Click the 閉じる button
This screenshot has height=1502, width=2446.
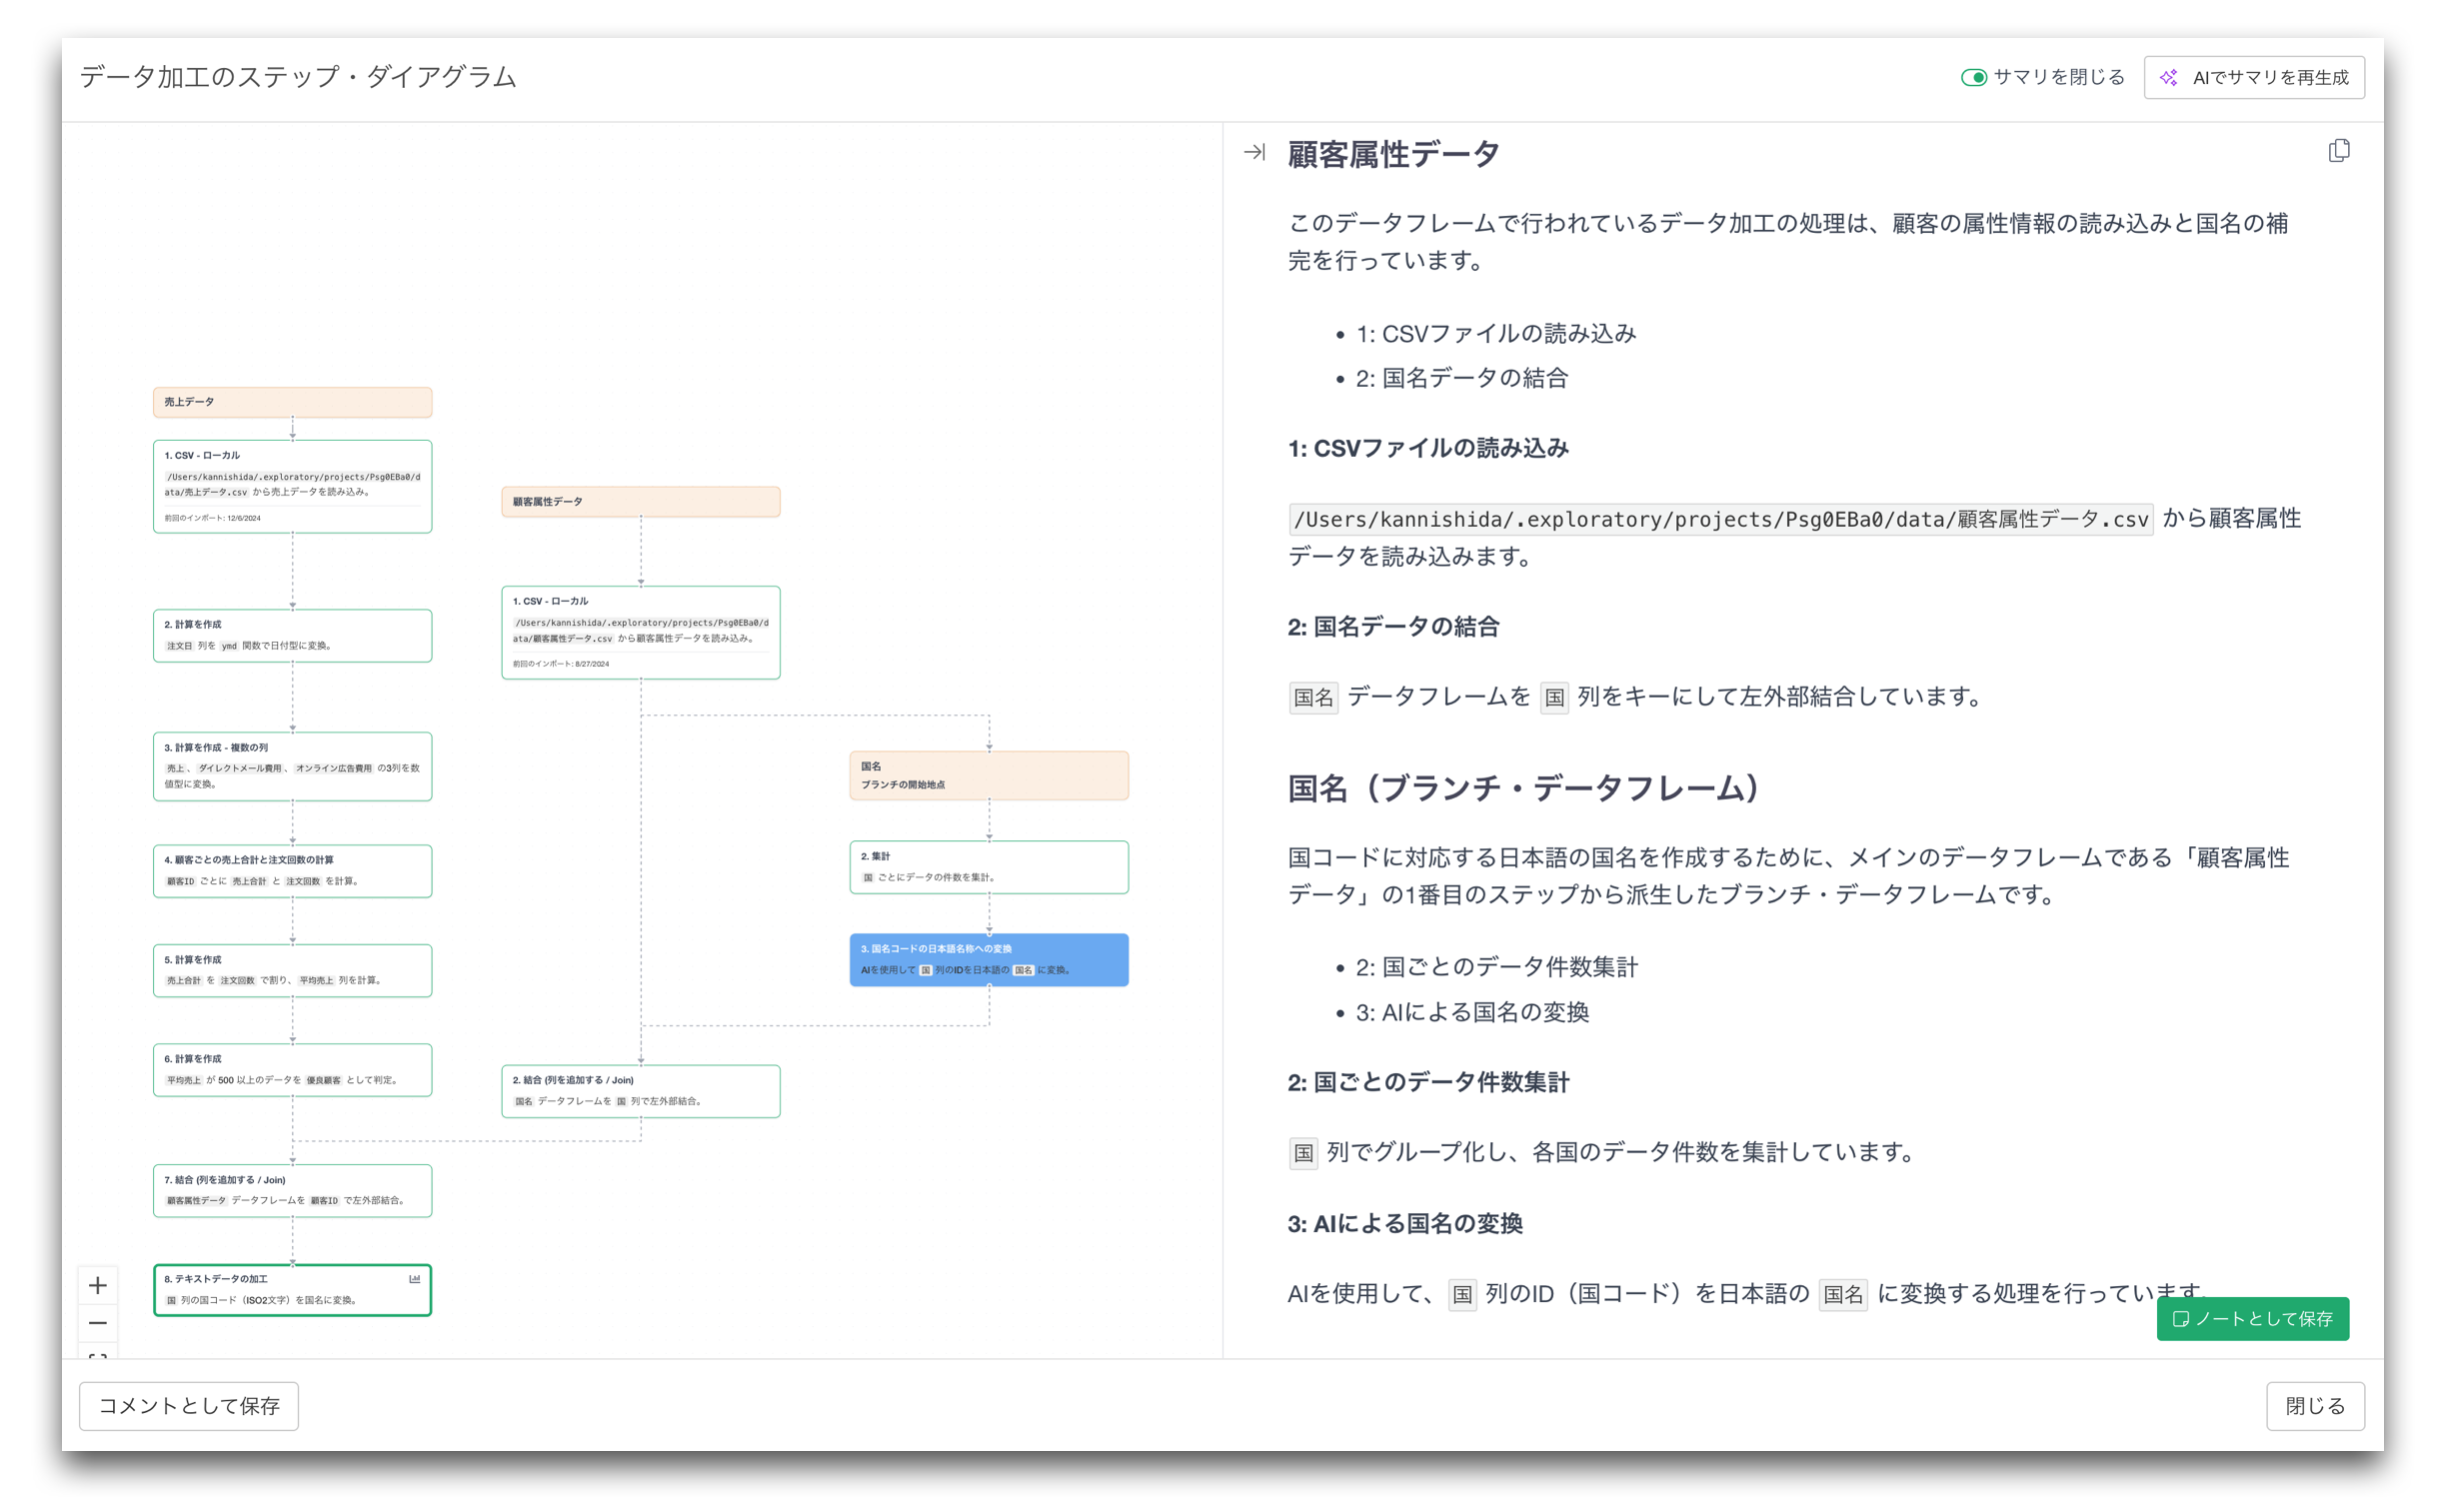[2314, 1405]
